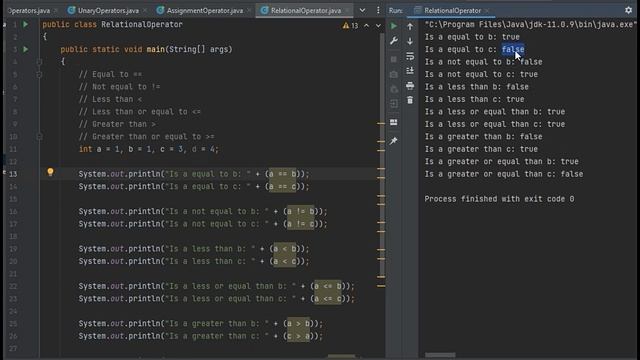Click the comment '// Less than <'
The width and height of the screenshot is (640, 360).
pyautogui.click(x=110, y=99)
